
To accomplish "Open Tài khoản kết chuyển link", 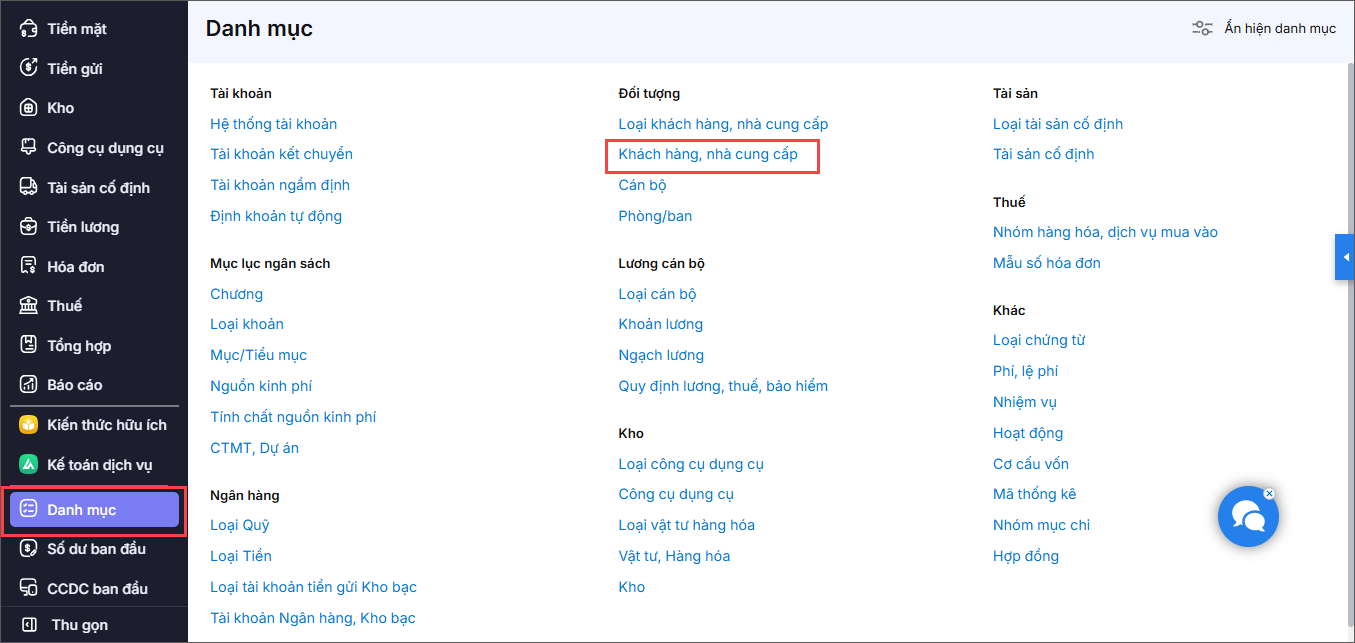I will [281, 154].
